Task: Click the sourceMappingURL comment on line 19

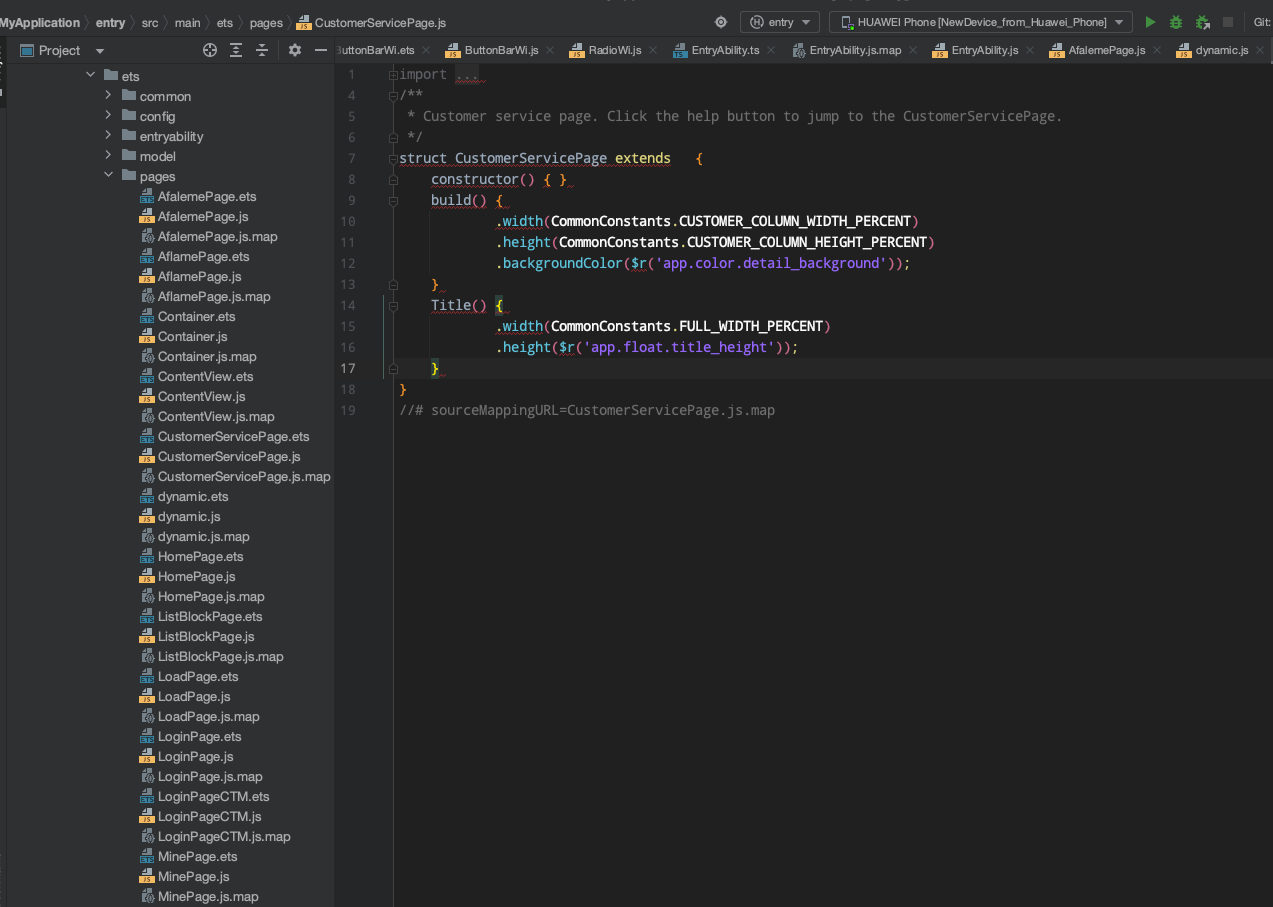Action: [587, 410]
